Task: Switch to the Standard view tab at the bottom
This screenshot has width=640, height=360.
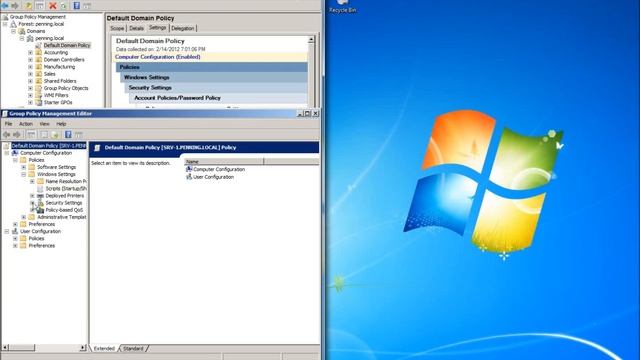Action: click(x=133, y=349)
